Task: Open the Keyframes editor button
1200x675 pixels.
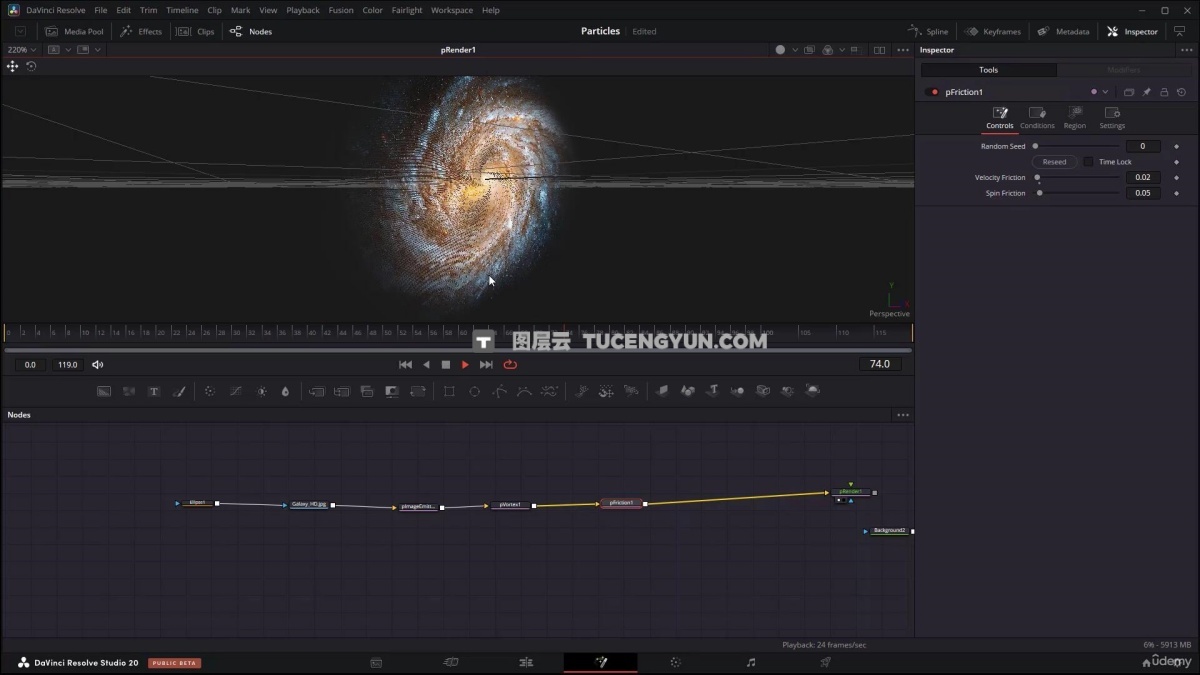Action: coord(992,31)
